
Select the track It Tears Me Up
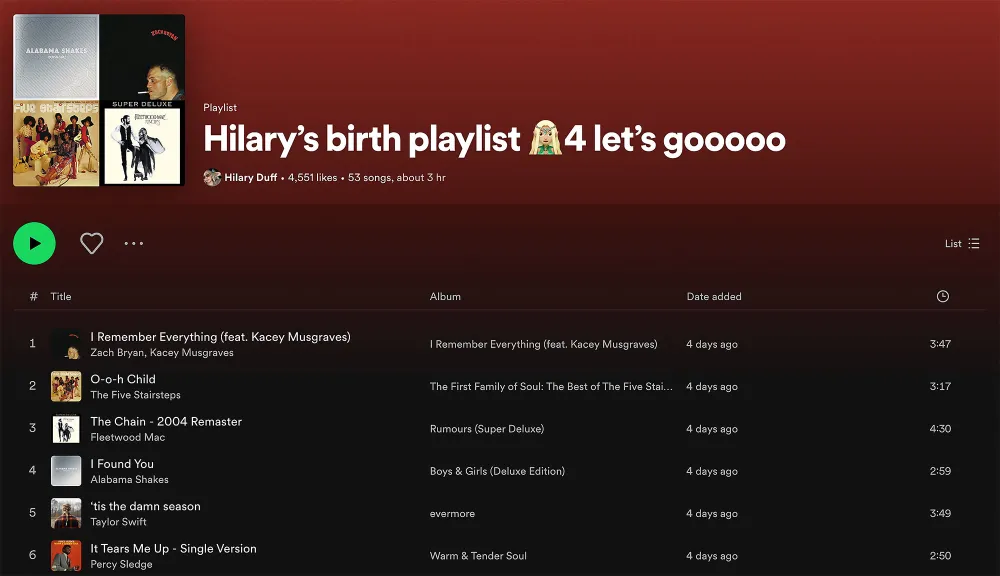coord(172,548)
